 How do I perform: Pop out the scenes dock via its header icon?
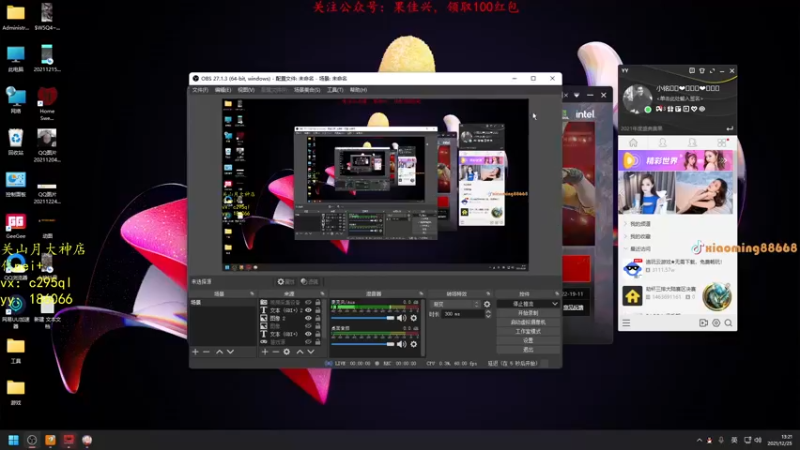coord(252,294)
